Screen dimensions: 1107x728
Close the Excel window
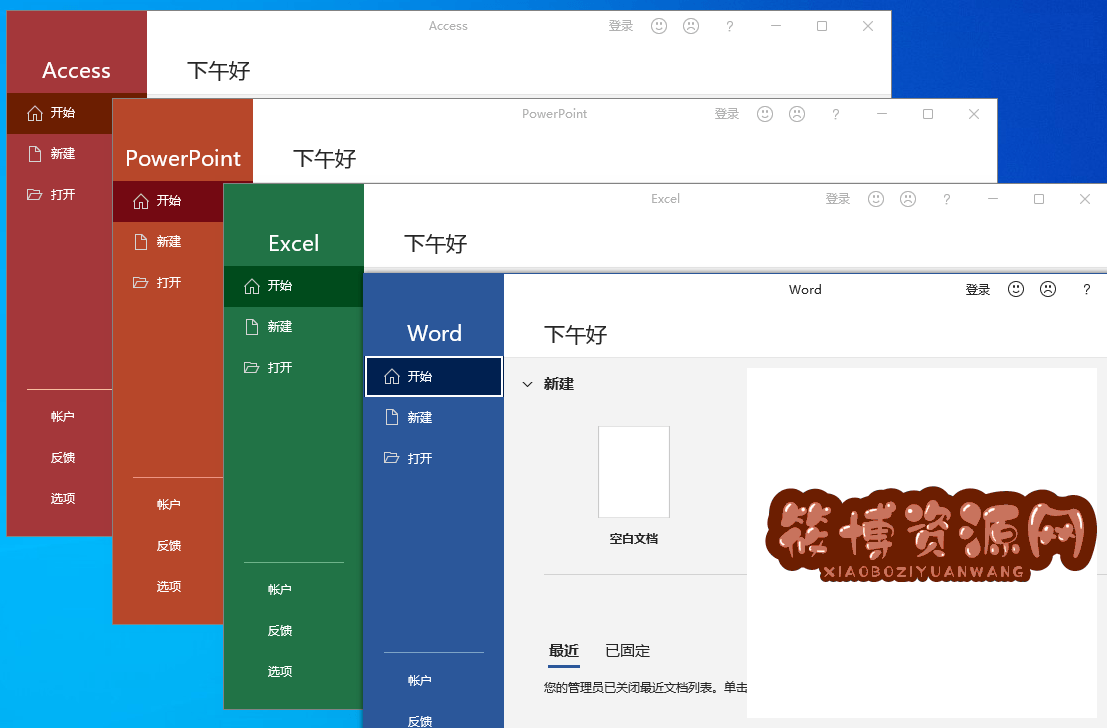pos(1085,199)
